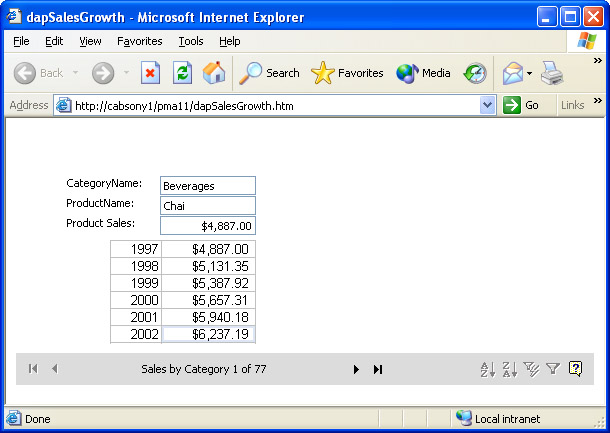Click the ProductName field containing Chai
This screenshot has width=610, height=433.
(208, 205)
